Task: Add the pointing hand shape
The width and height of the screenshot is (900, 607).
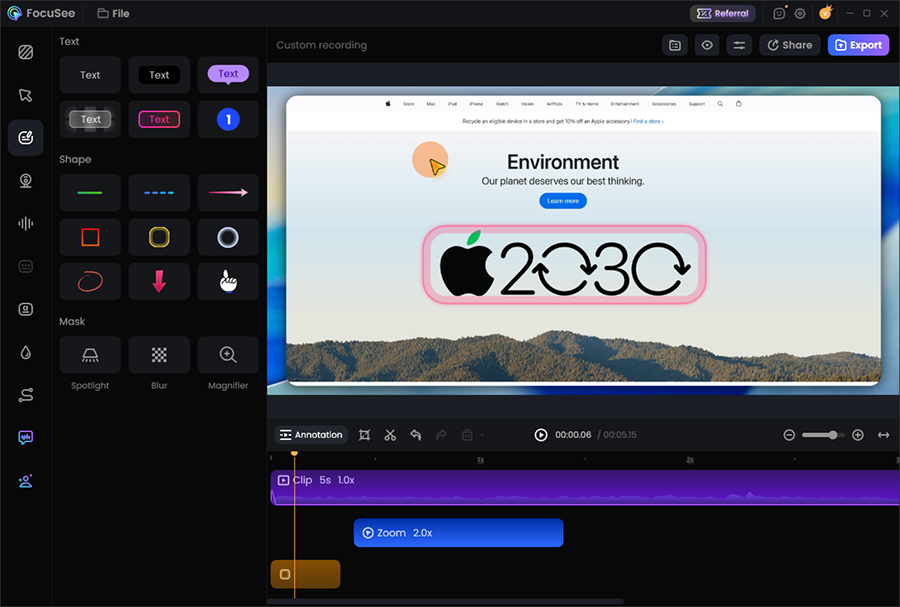Action: pos(228,282)
